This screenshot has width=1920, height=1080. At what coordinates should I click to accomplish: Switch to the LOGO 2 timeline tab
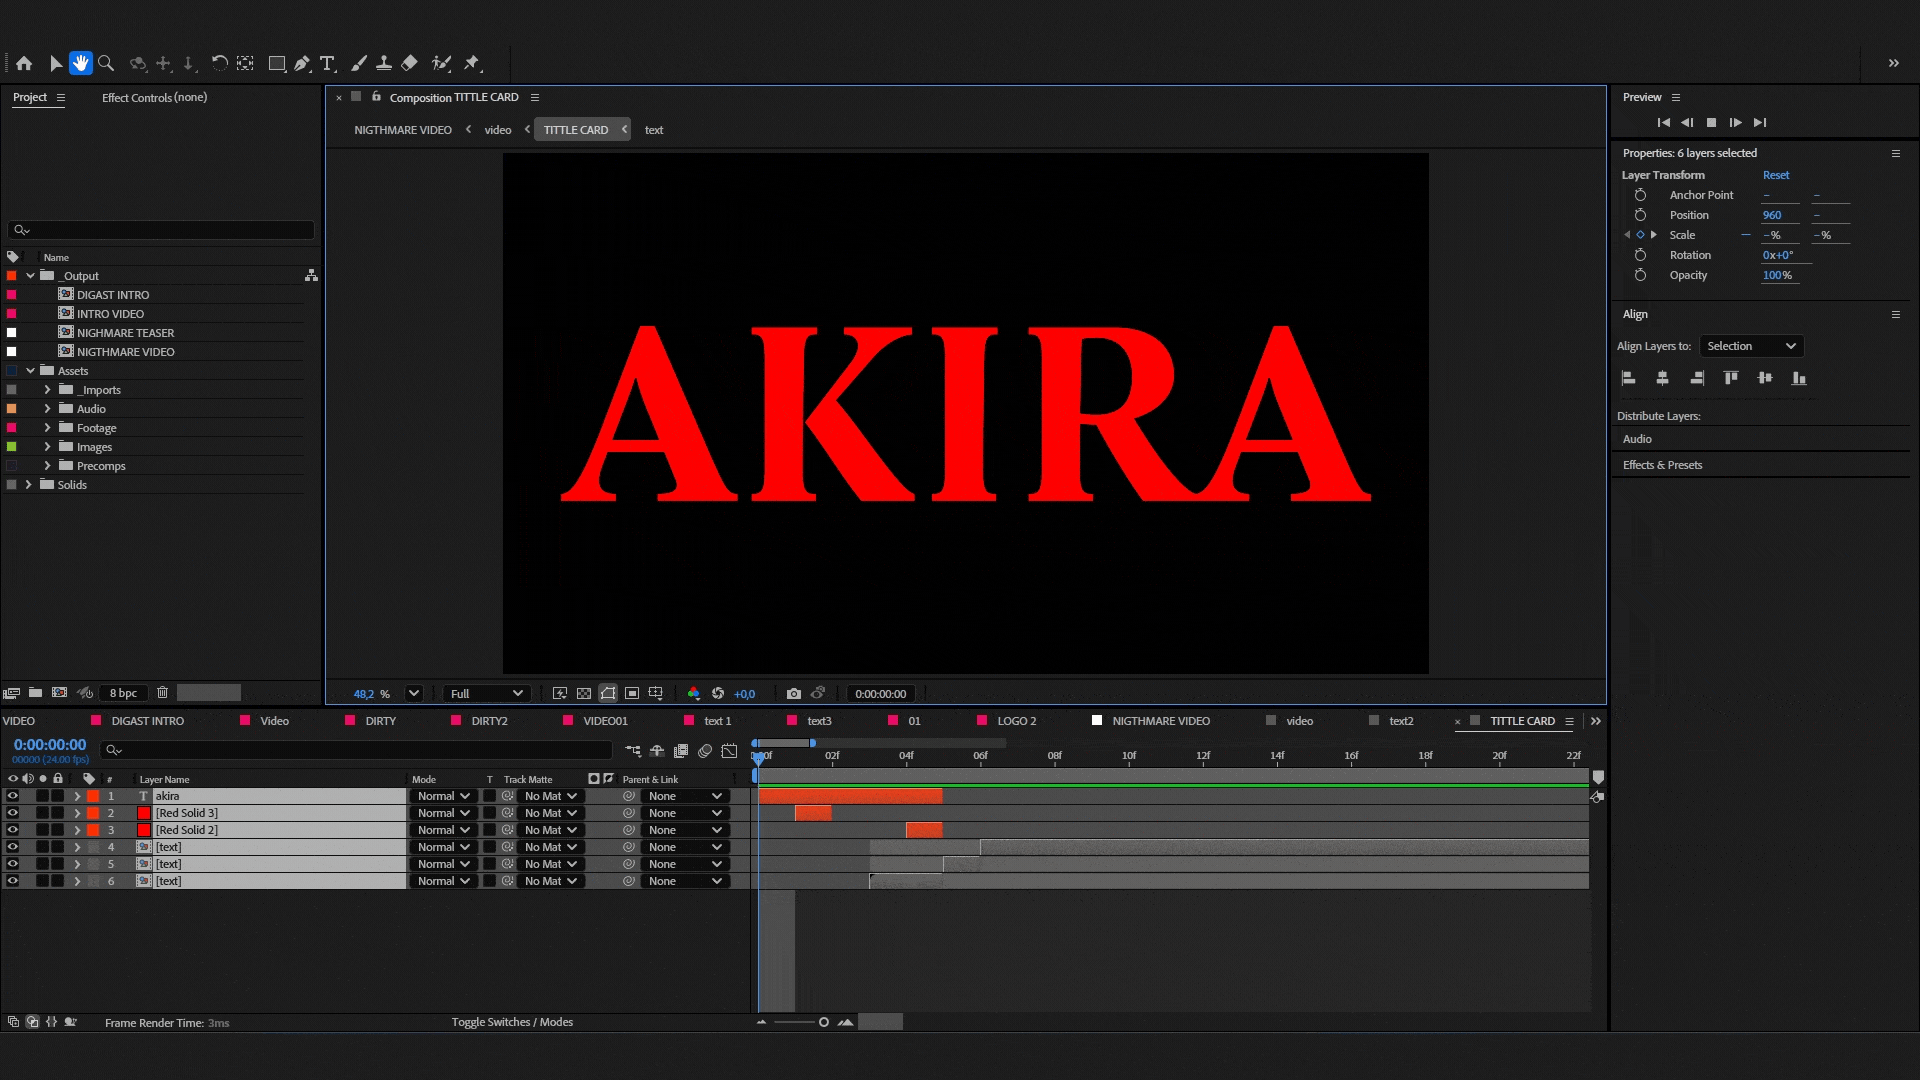click(x=1017, y=721)
